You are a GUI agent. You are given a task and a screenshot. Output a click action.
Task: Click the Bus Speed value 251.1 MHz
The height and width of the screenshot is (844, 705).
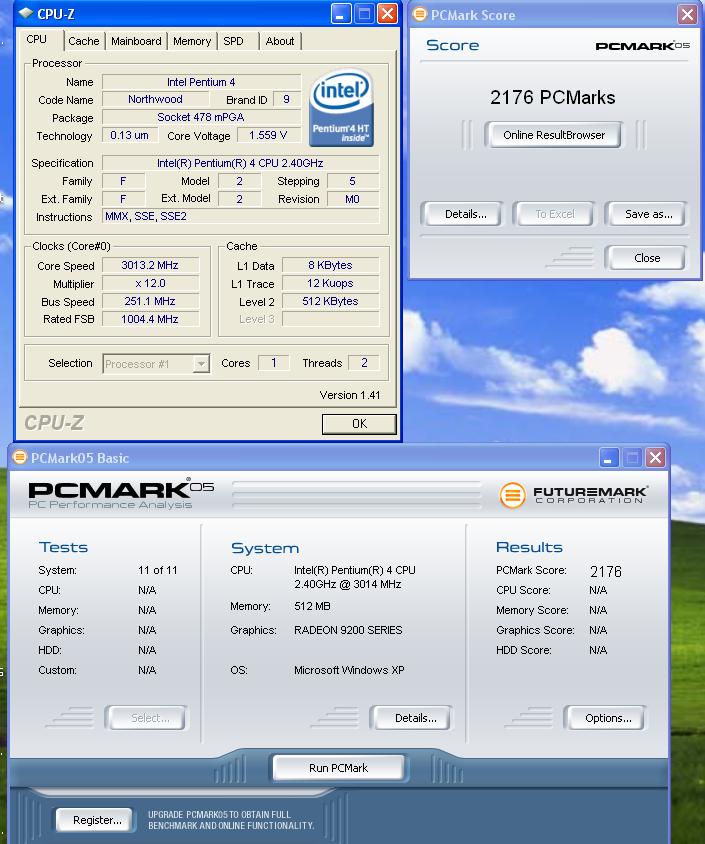point(150,301)
